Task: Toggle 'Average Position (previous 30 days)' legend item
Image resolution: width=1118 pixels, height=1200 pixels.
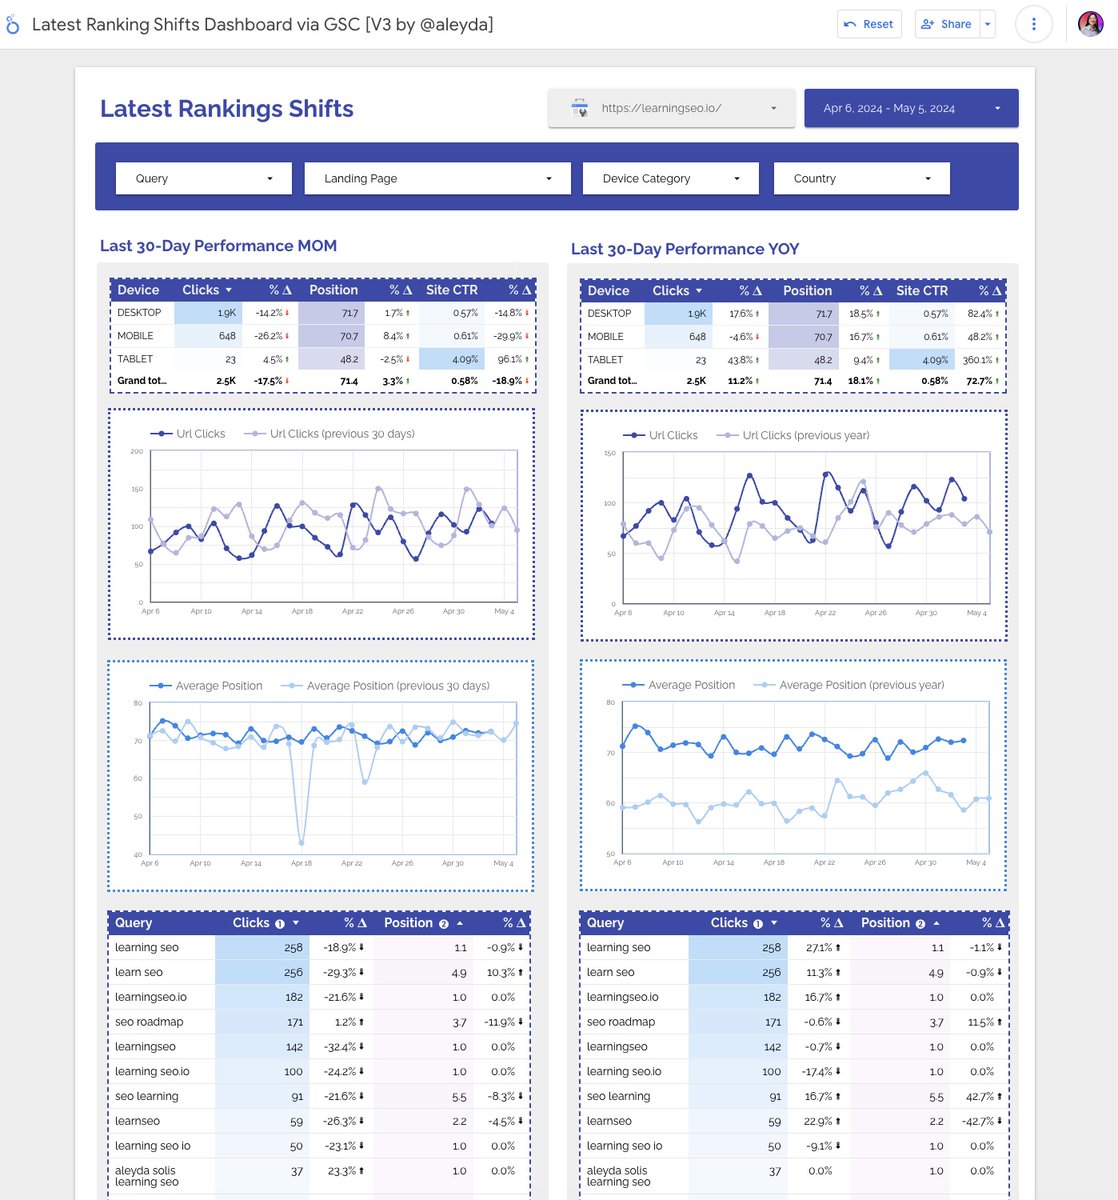Action: 385,686
